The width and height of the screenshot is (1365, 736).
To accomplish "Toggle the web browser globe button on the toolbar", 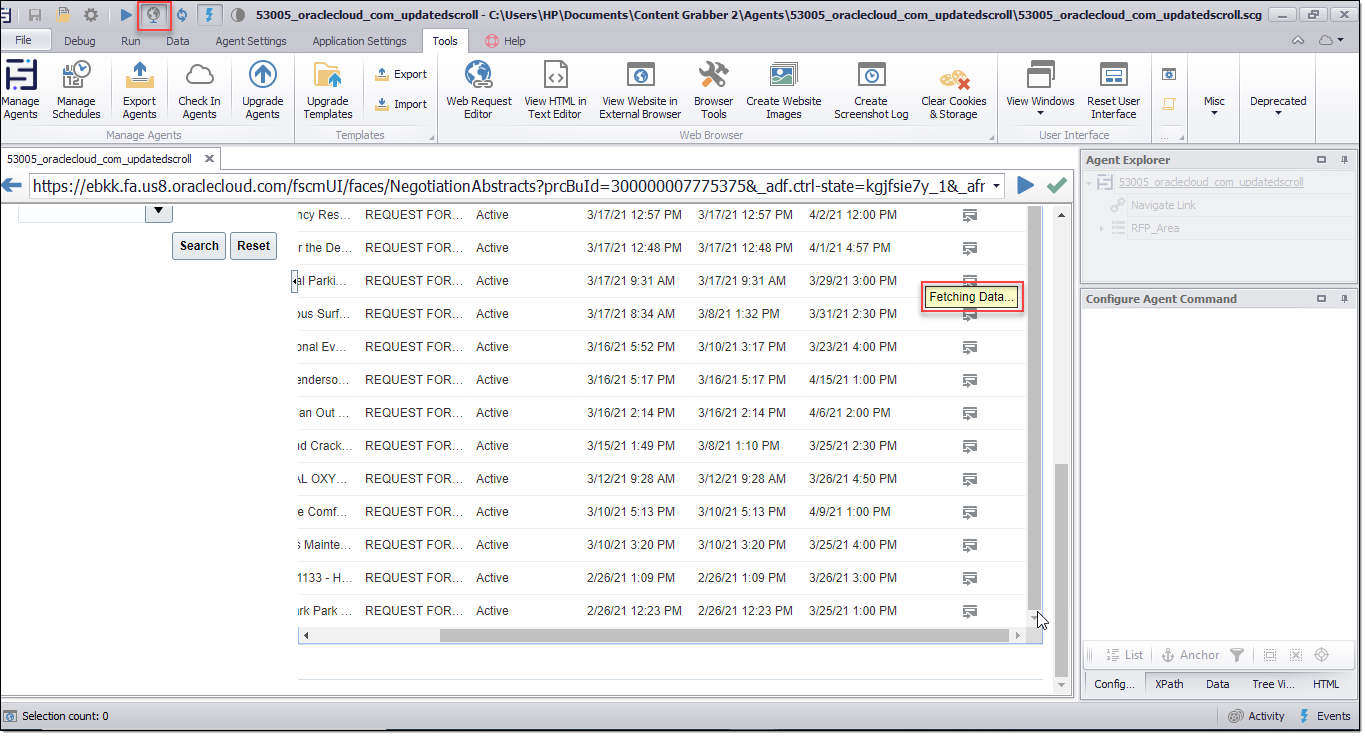I will (x=153, y=15).
